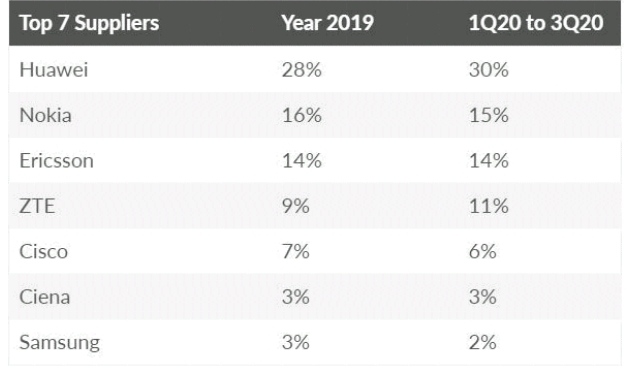Click ZTE's 9% Year 2019 value
Screen dimensions: 628x373
click(296, 206)
